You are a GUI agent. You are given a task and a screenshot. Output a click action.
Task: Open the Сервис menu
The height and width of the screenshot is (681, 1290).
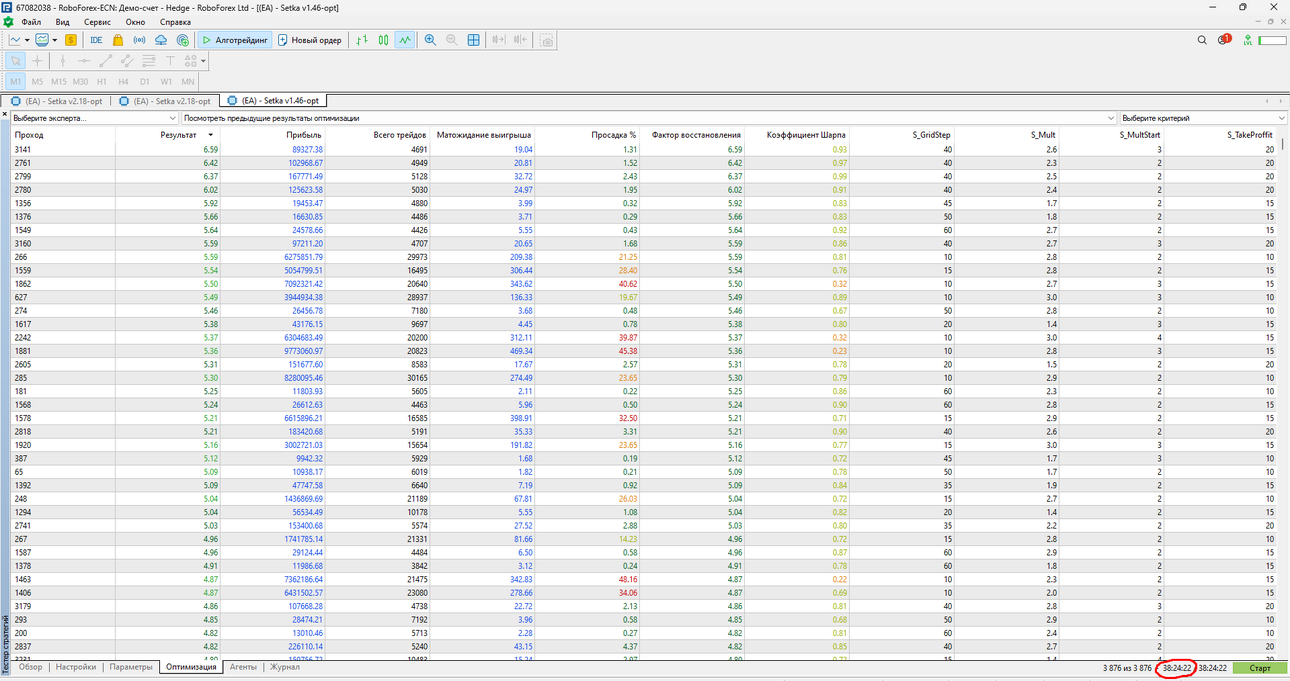pyautogui.click(x=98, y=22)
